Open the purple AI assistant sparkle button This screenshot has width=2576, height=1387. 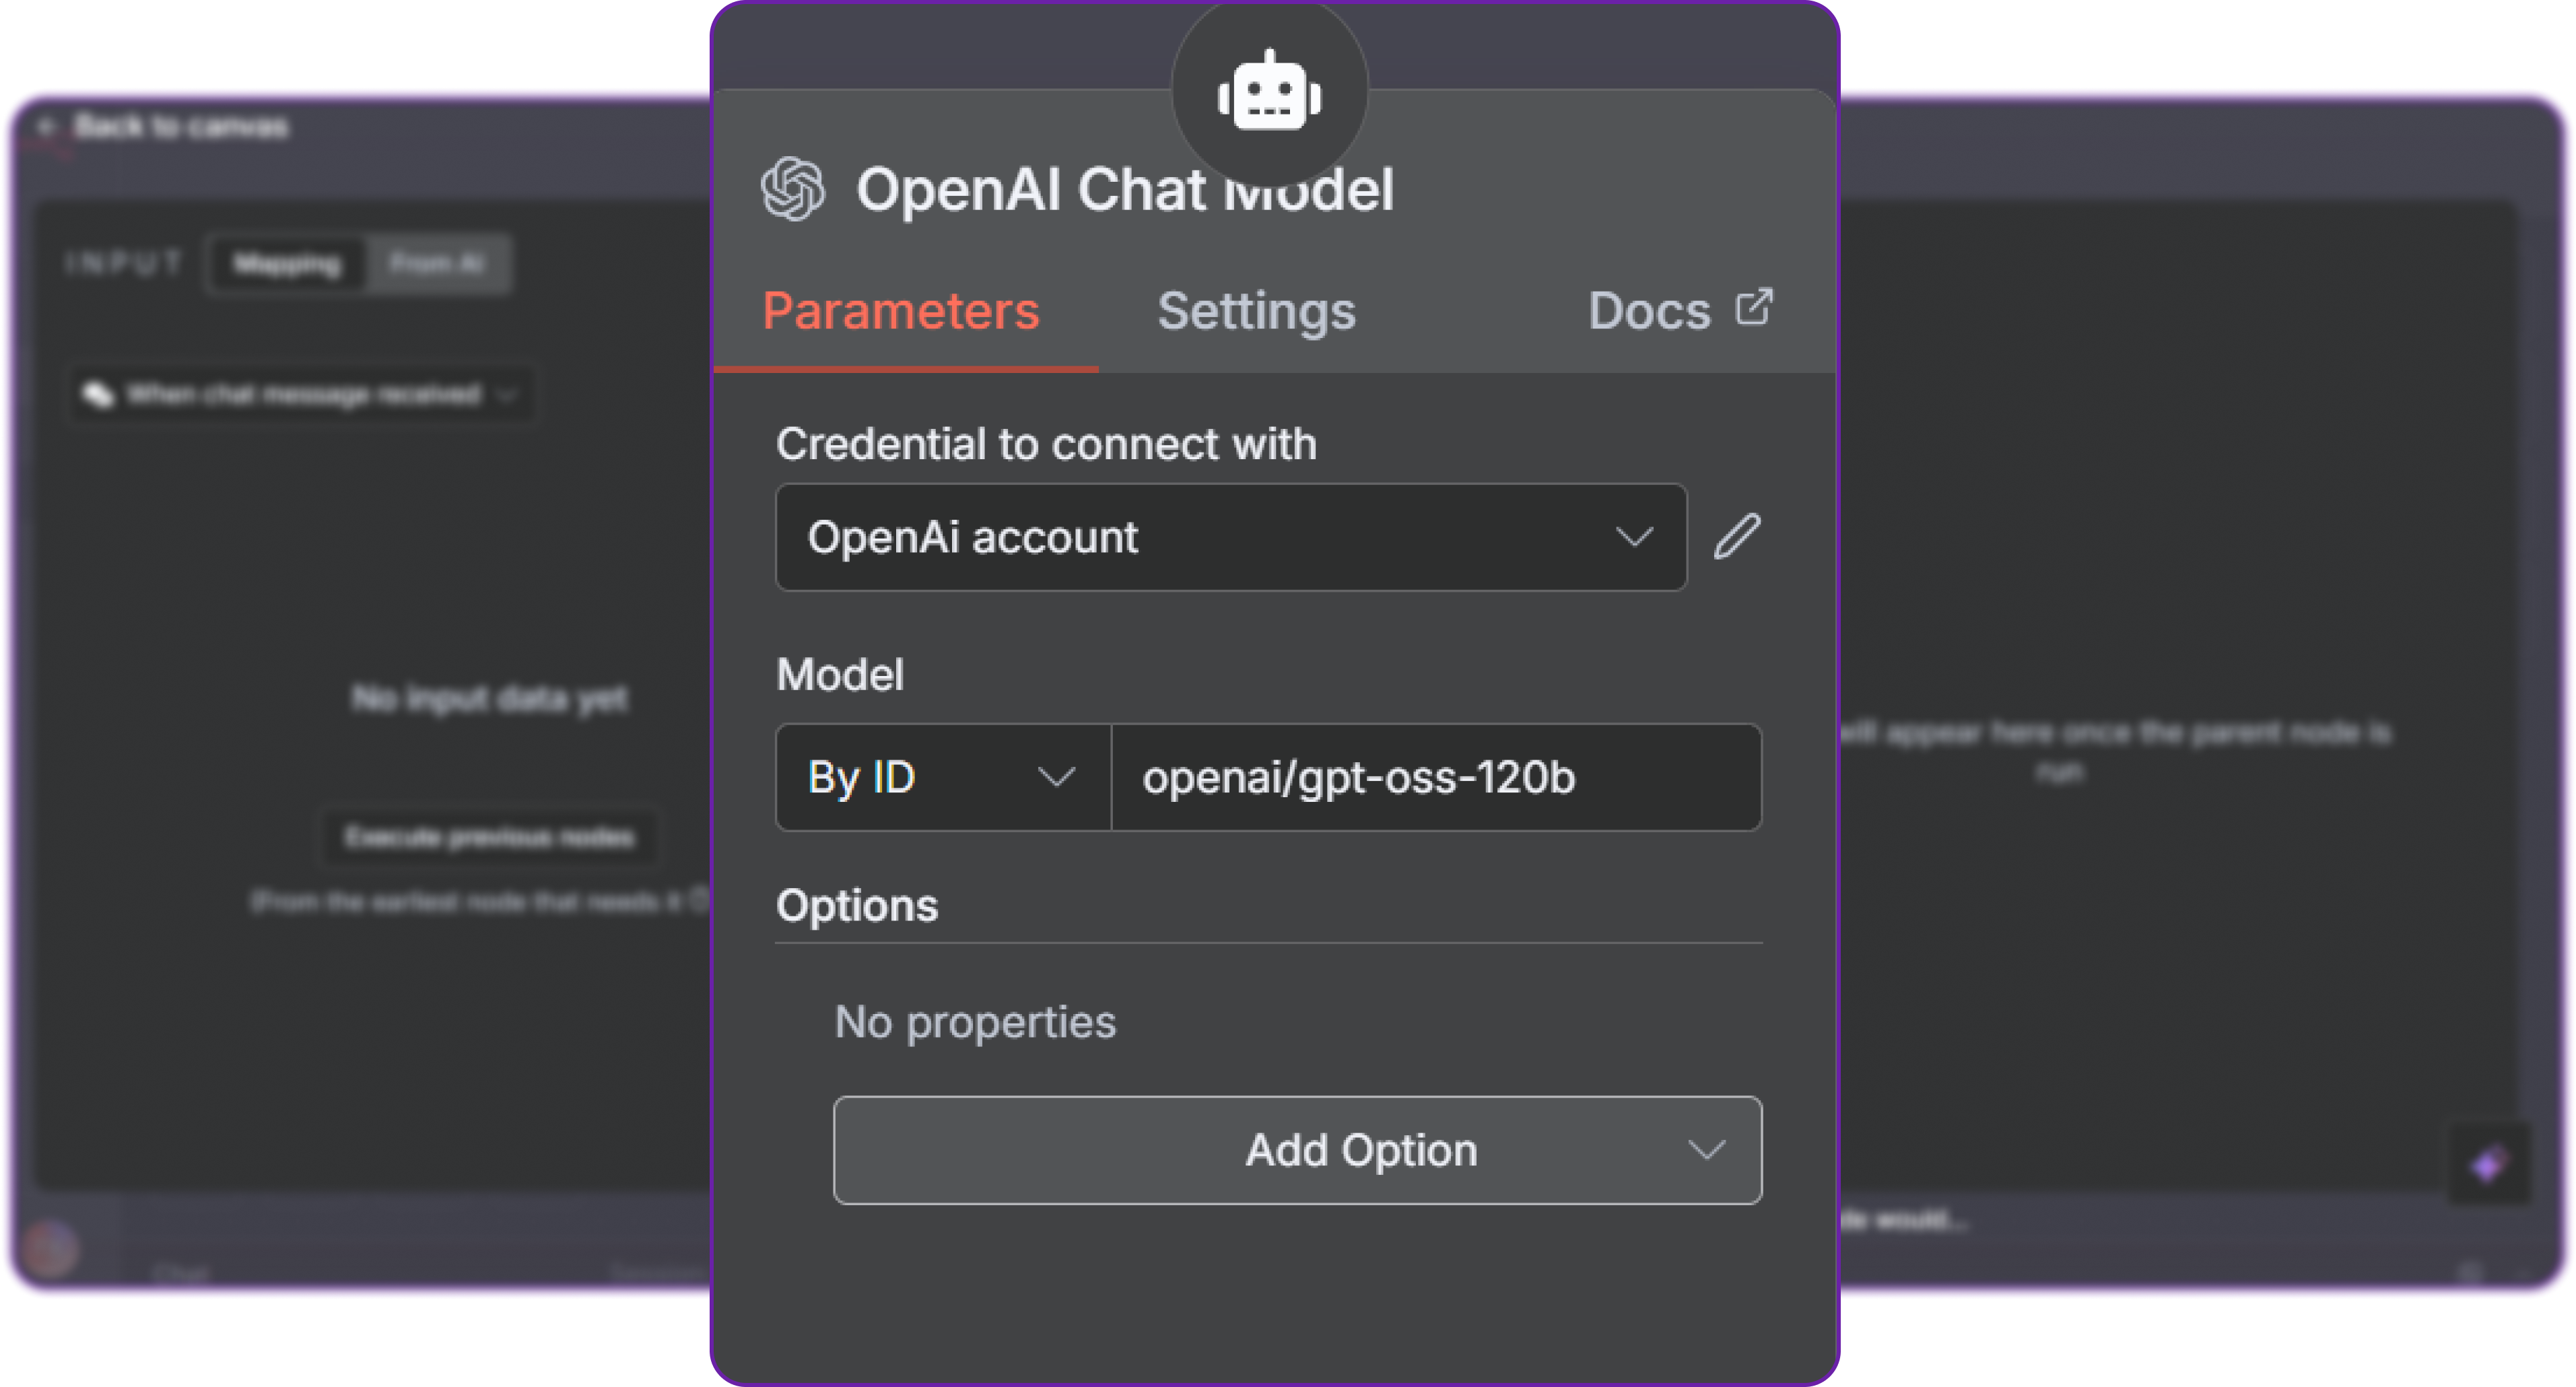(2488, 1164)
